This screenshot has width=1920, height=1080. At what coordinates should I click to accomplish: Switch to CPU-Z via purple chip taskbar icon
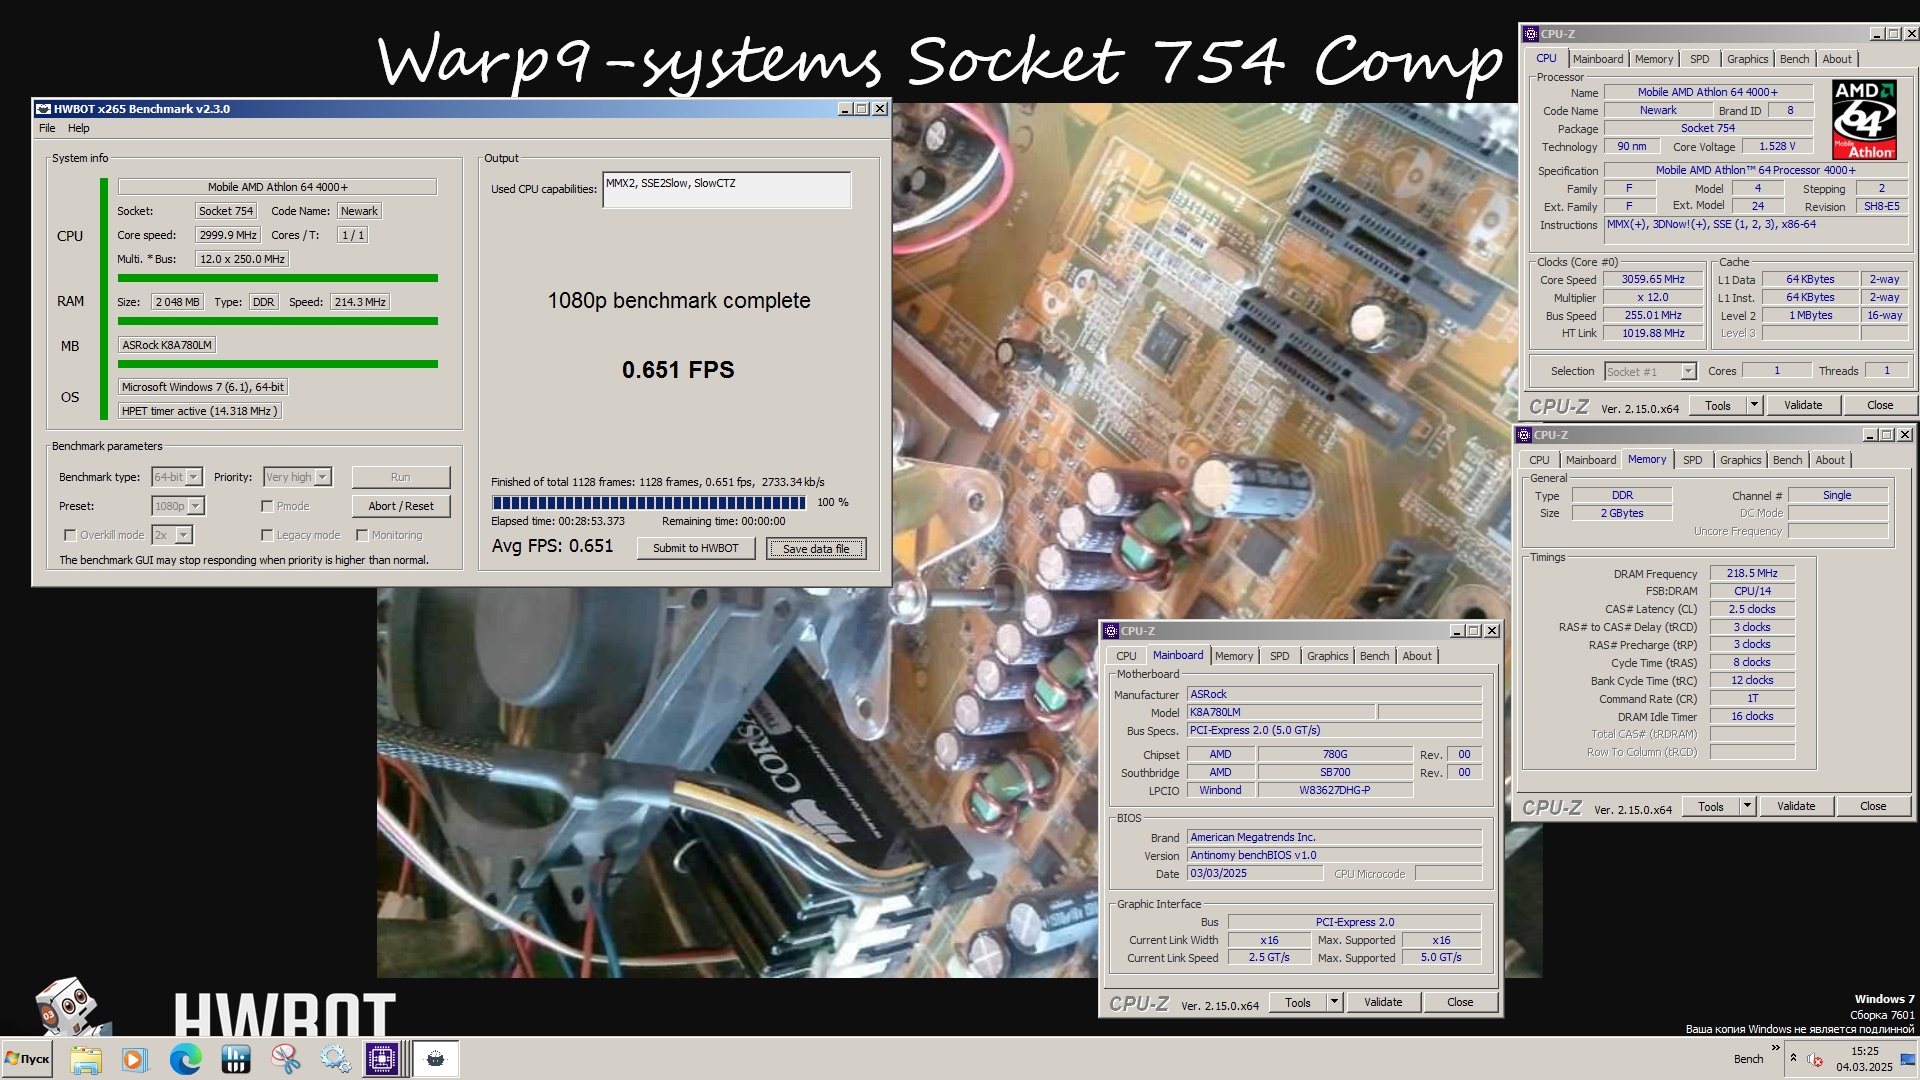coord(382,1059)
